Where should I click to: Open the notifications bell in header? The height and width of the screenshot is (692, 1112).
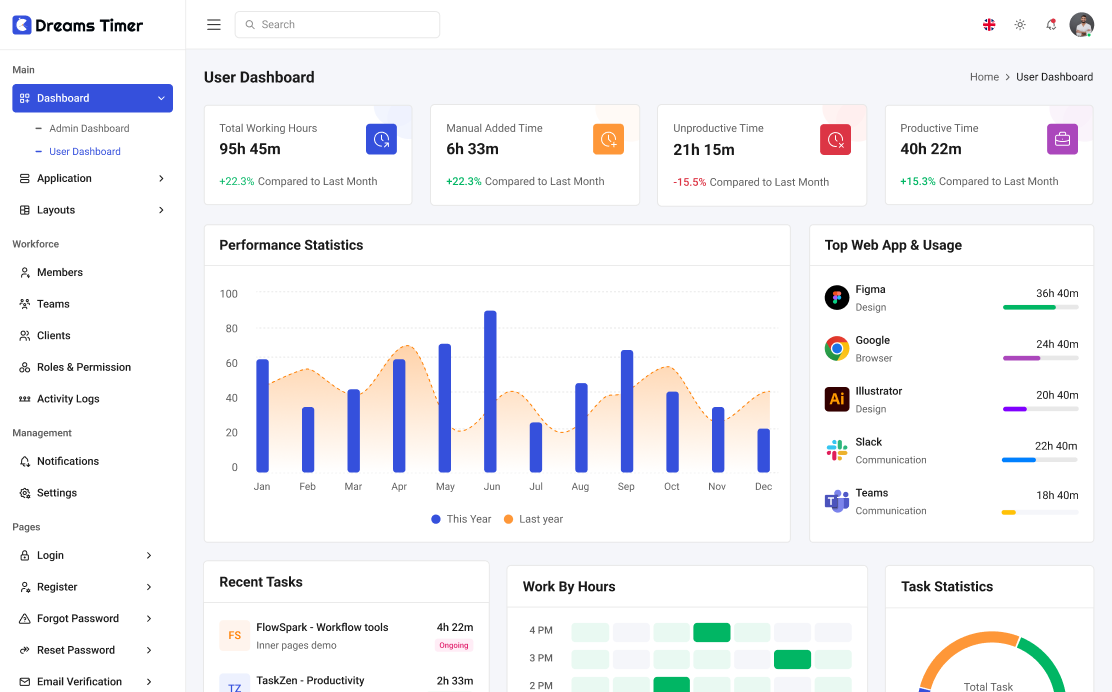(1051, 25)
